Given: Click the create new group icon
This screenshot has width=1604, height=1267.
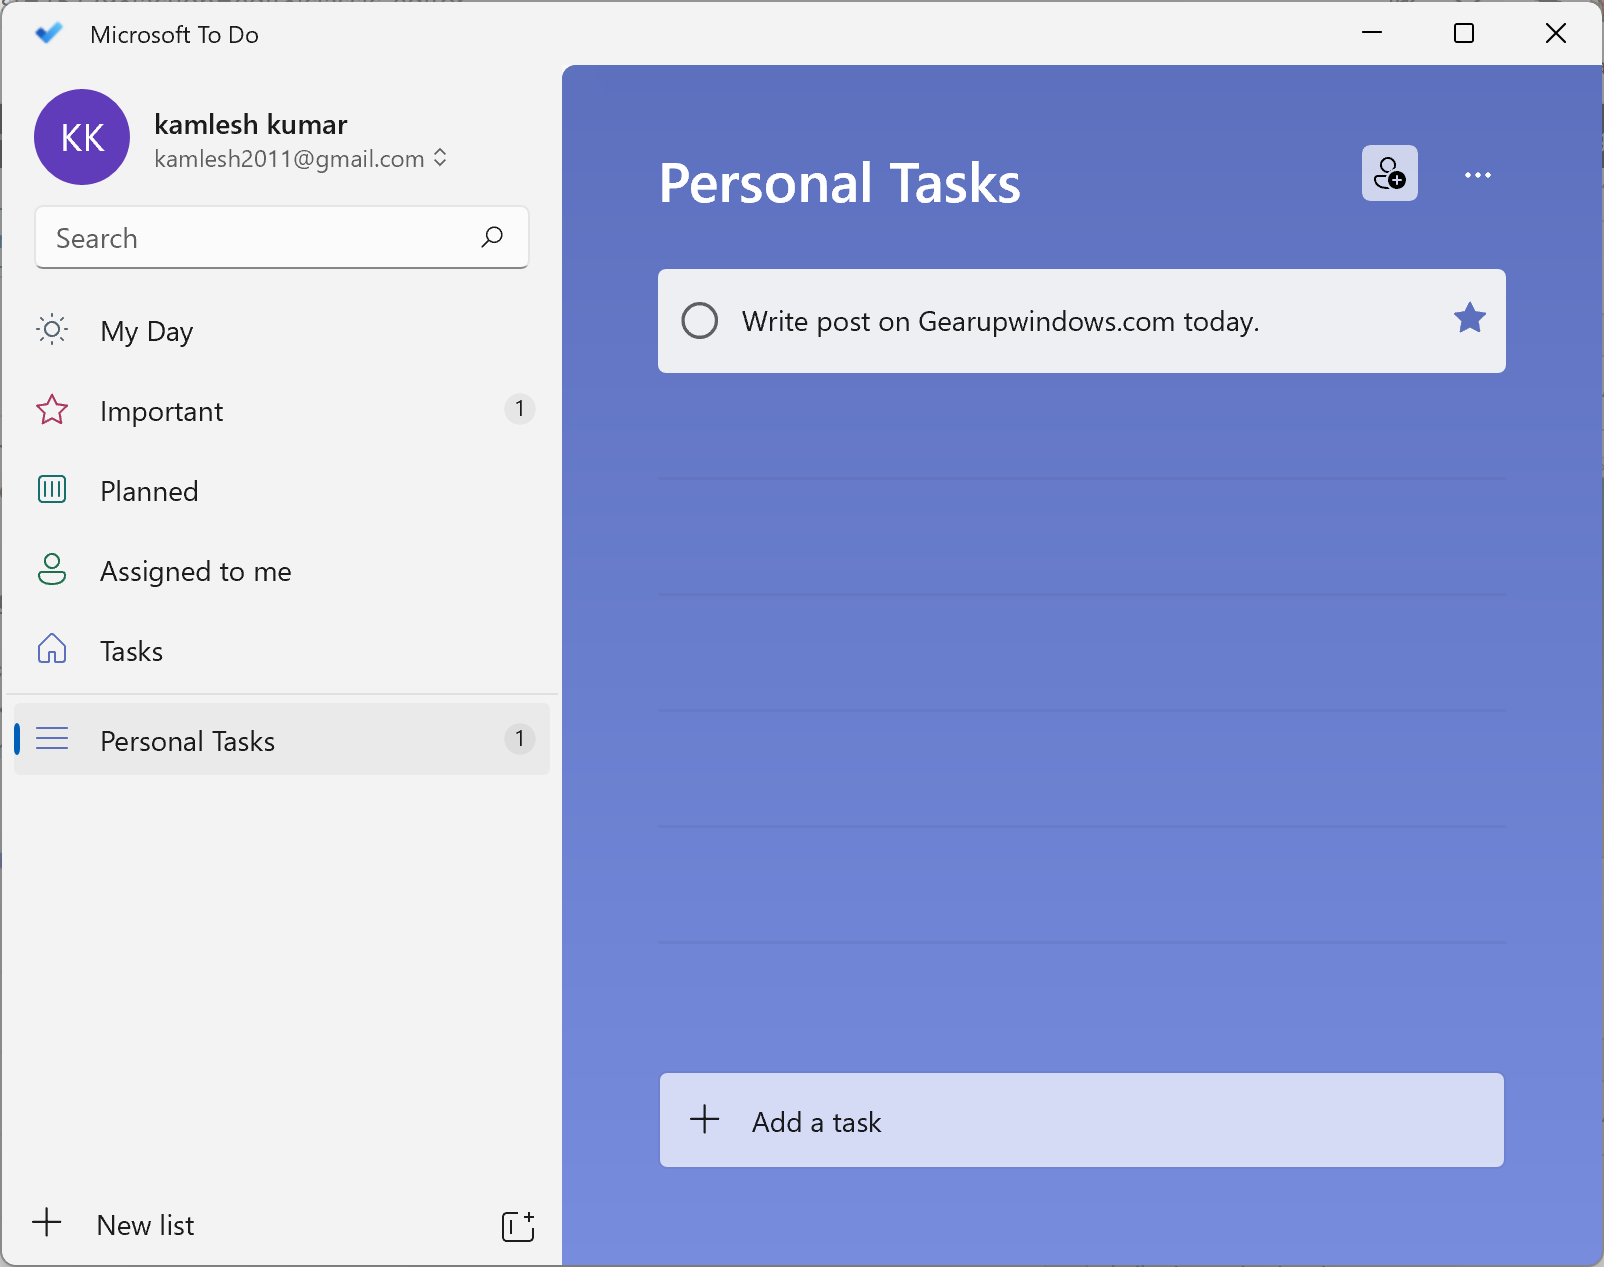Looking at the screenshot, I should [x=518, y=1226].
